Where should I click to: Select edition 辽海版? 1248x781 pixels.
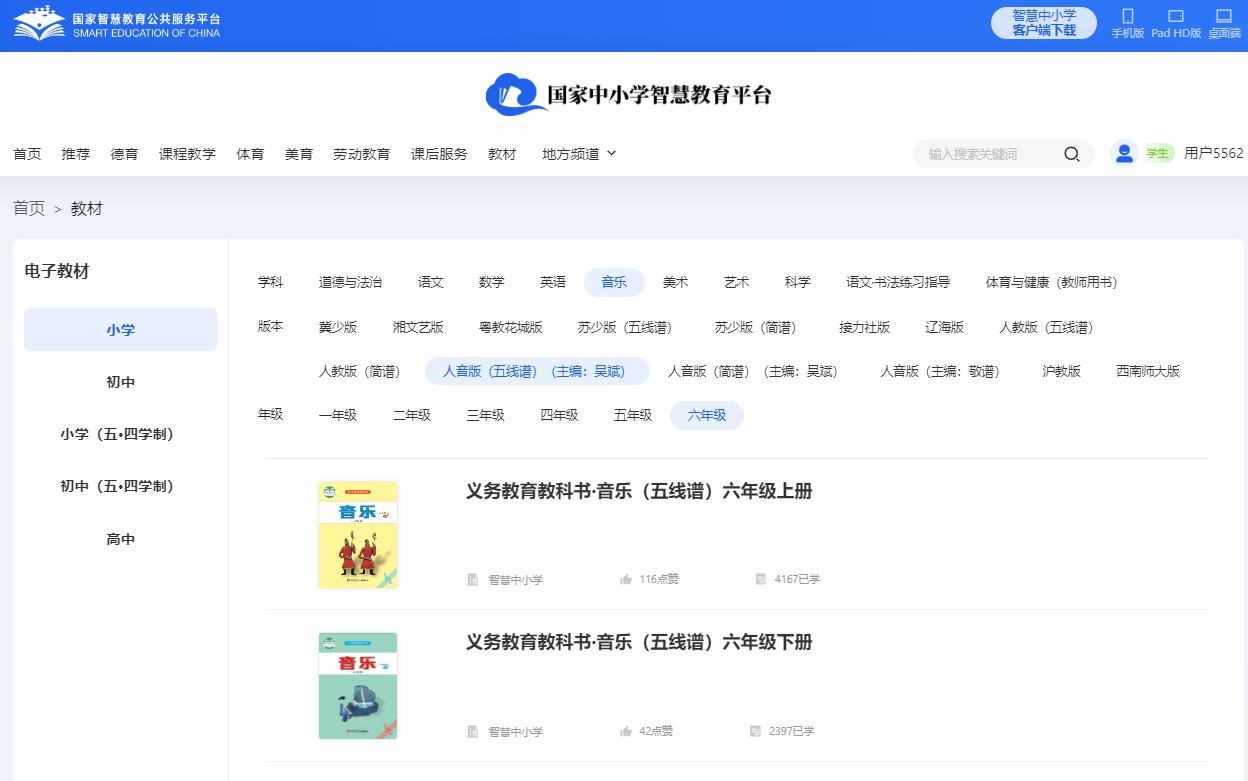945,327
